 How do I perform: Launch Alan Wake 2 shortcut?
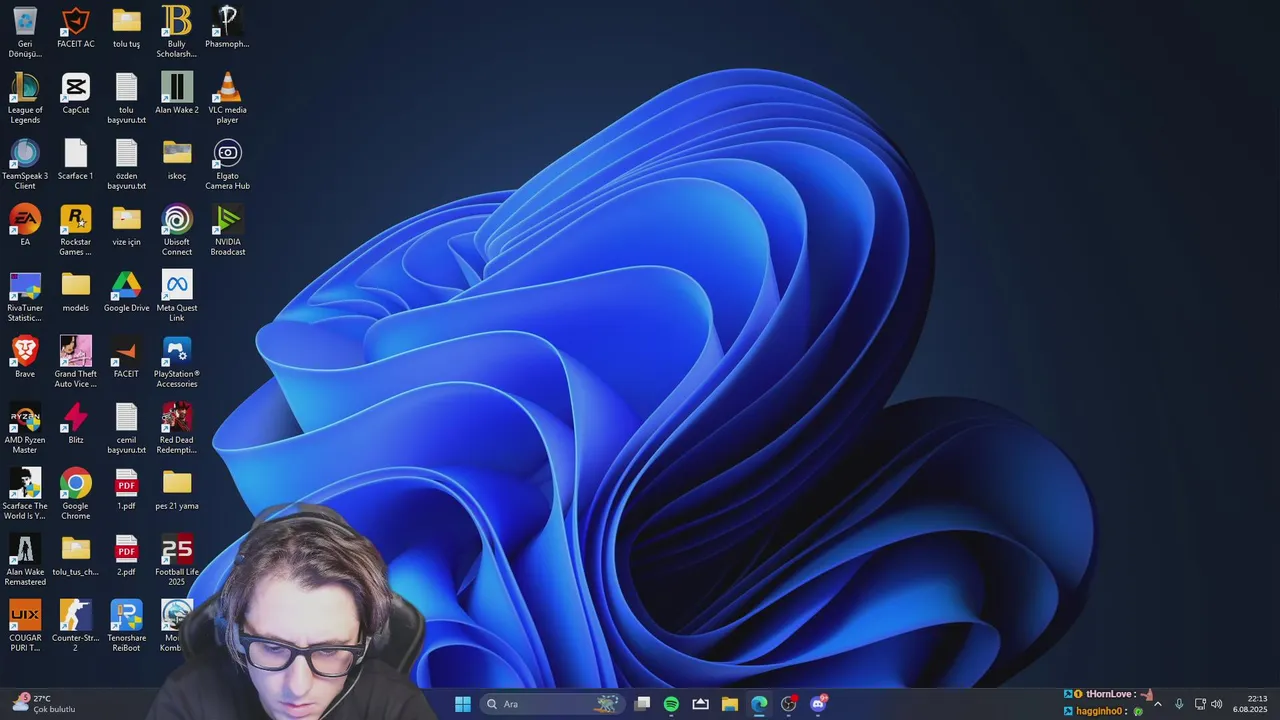tap(177, 94)
